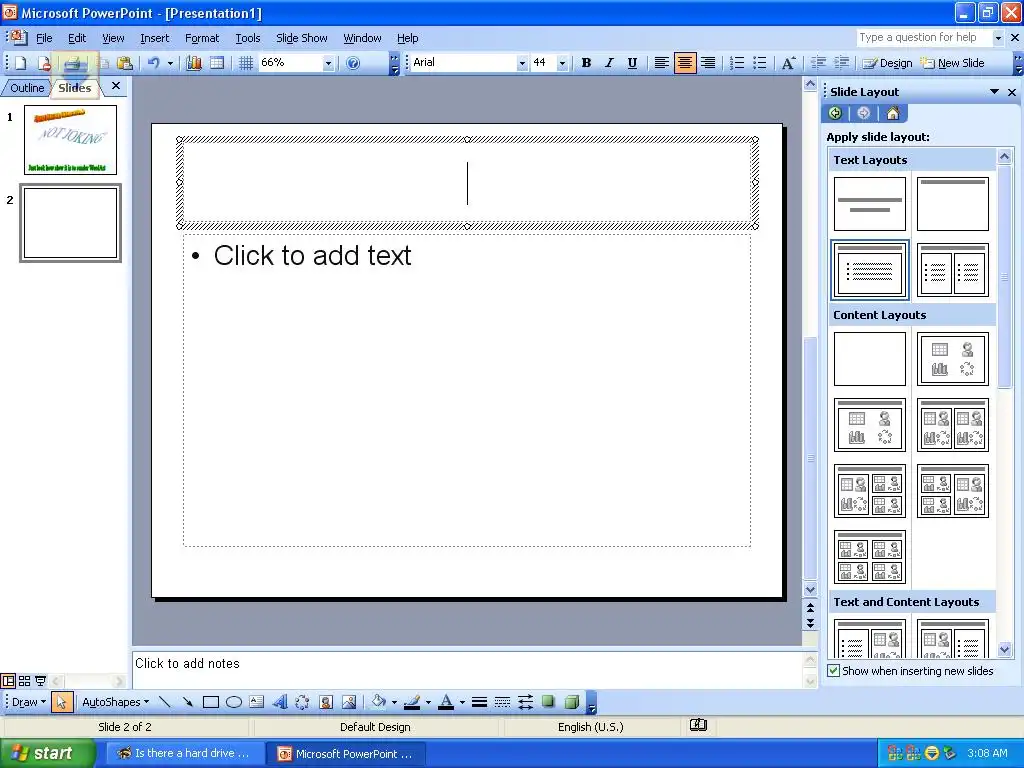
Task: Toggle Bold formatting button
Action: 586,63
